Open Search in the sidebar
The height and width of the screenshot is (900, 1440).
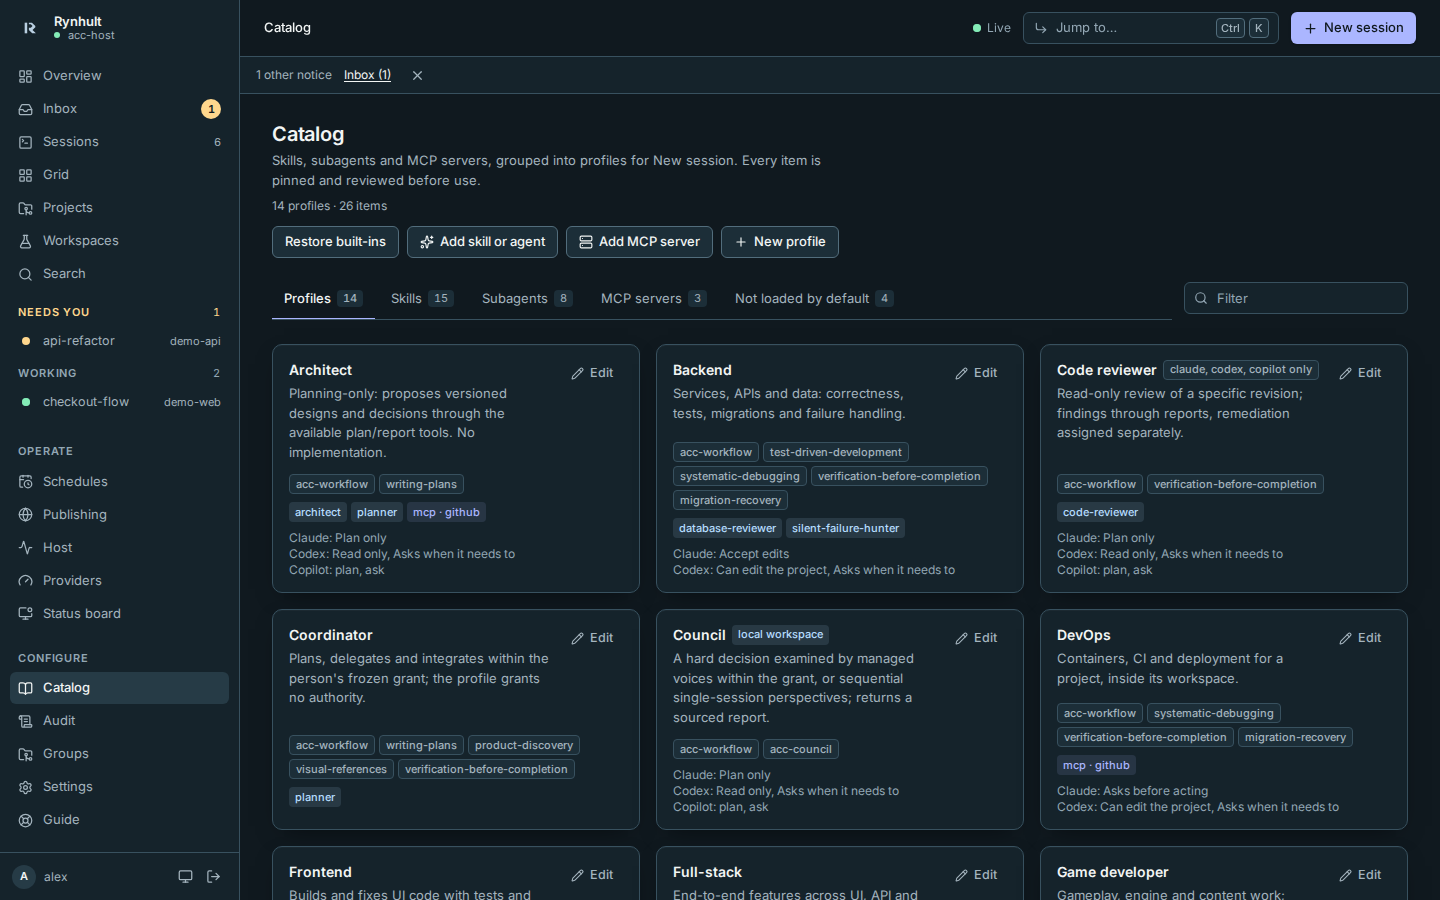click(x=119, y=274)
